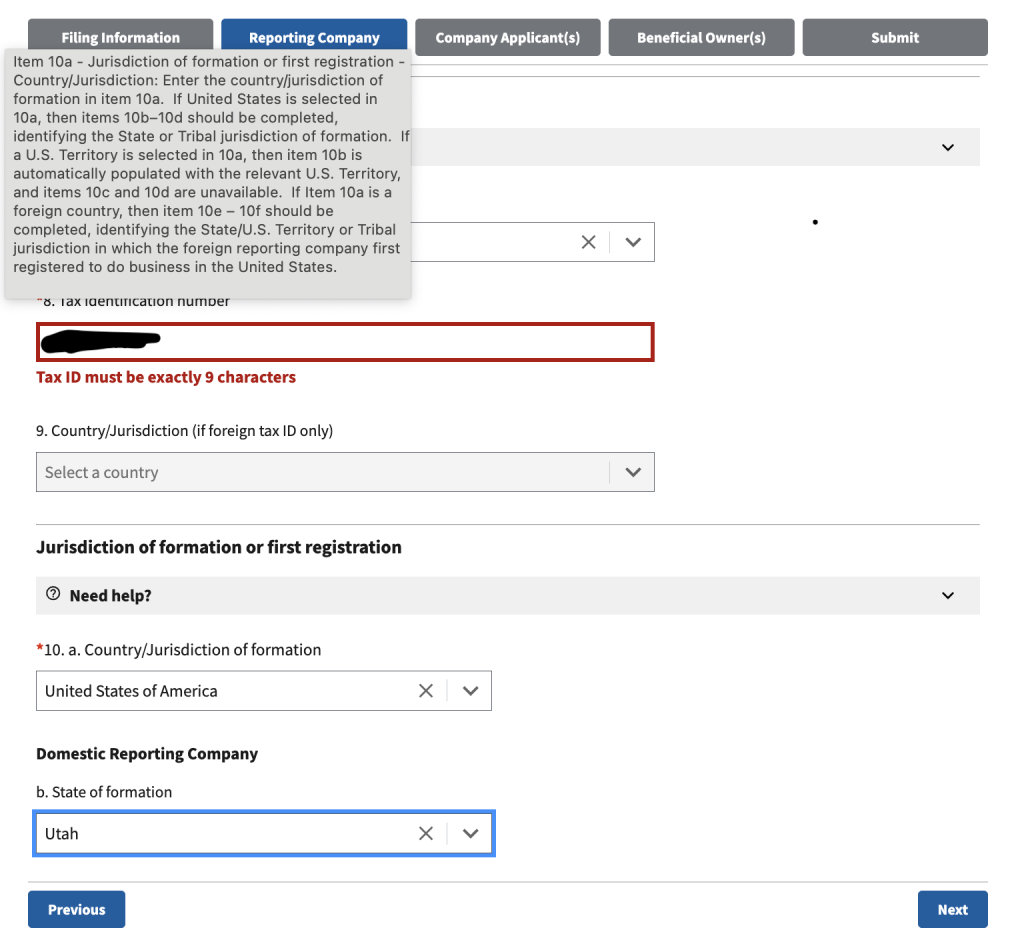Click into the Tax identification number field
This screenshot has height=940, width=1024.
(x=400, y=342)
